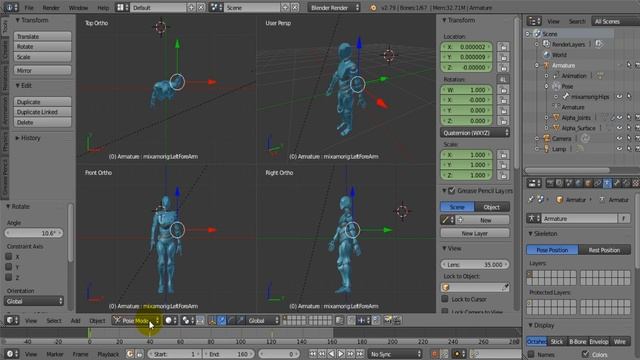Click the Translate button
The height and width of the screenshot is (360, 640).
pyautogui.click(x=42, y=36)
